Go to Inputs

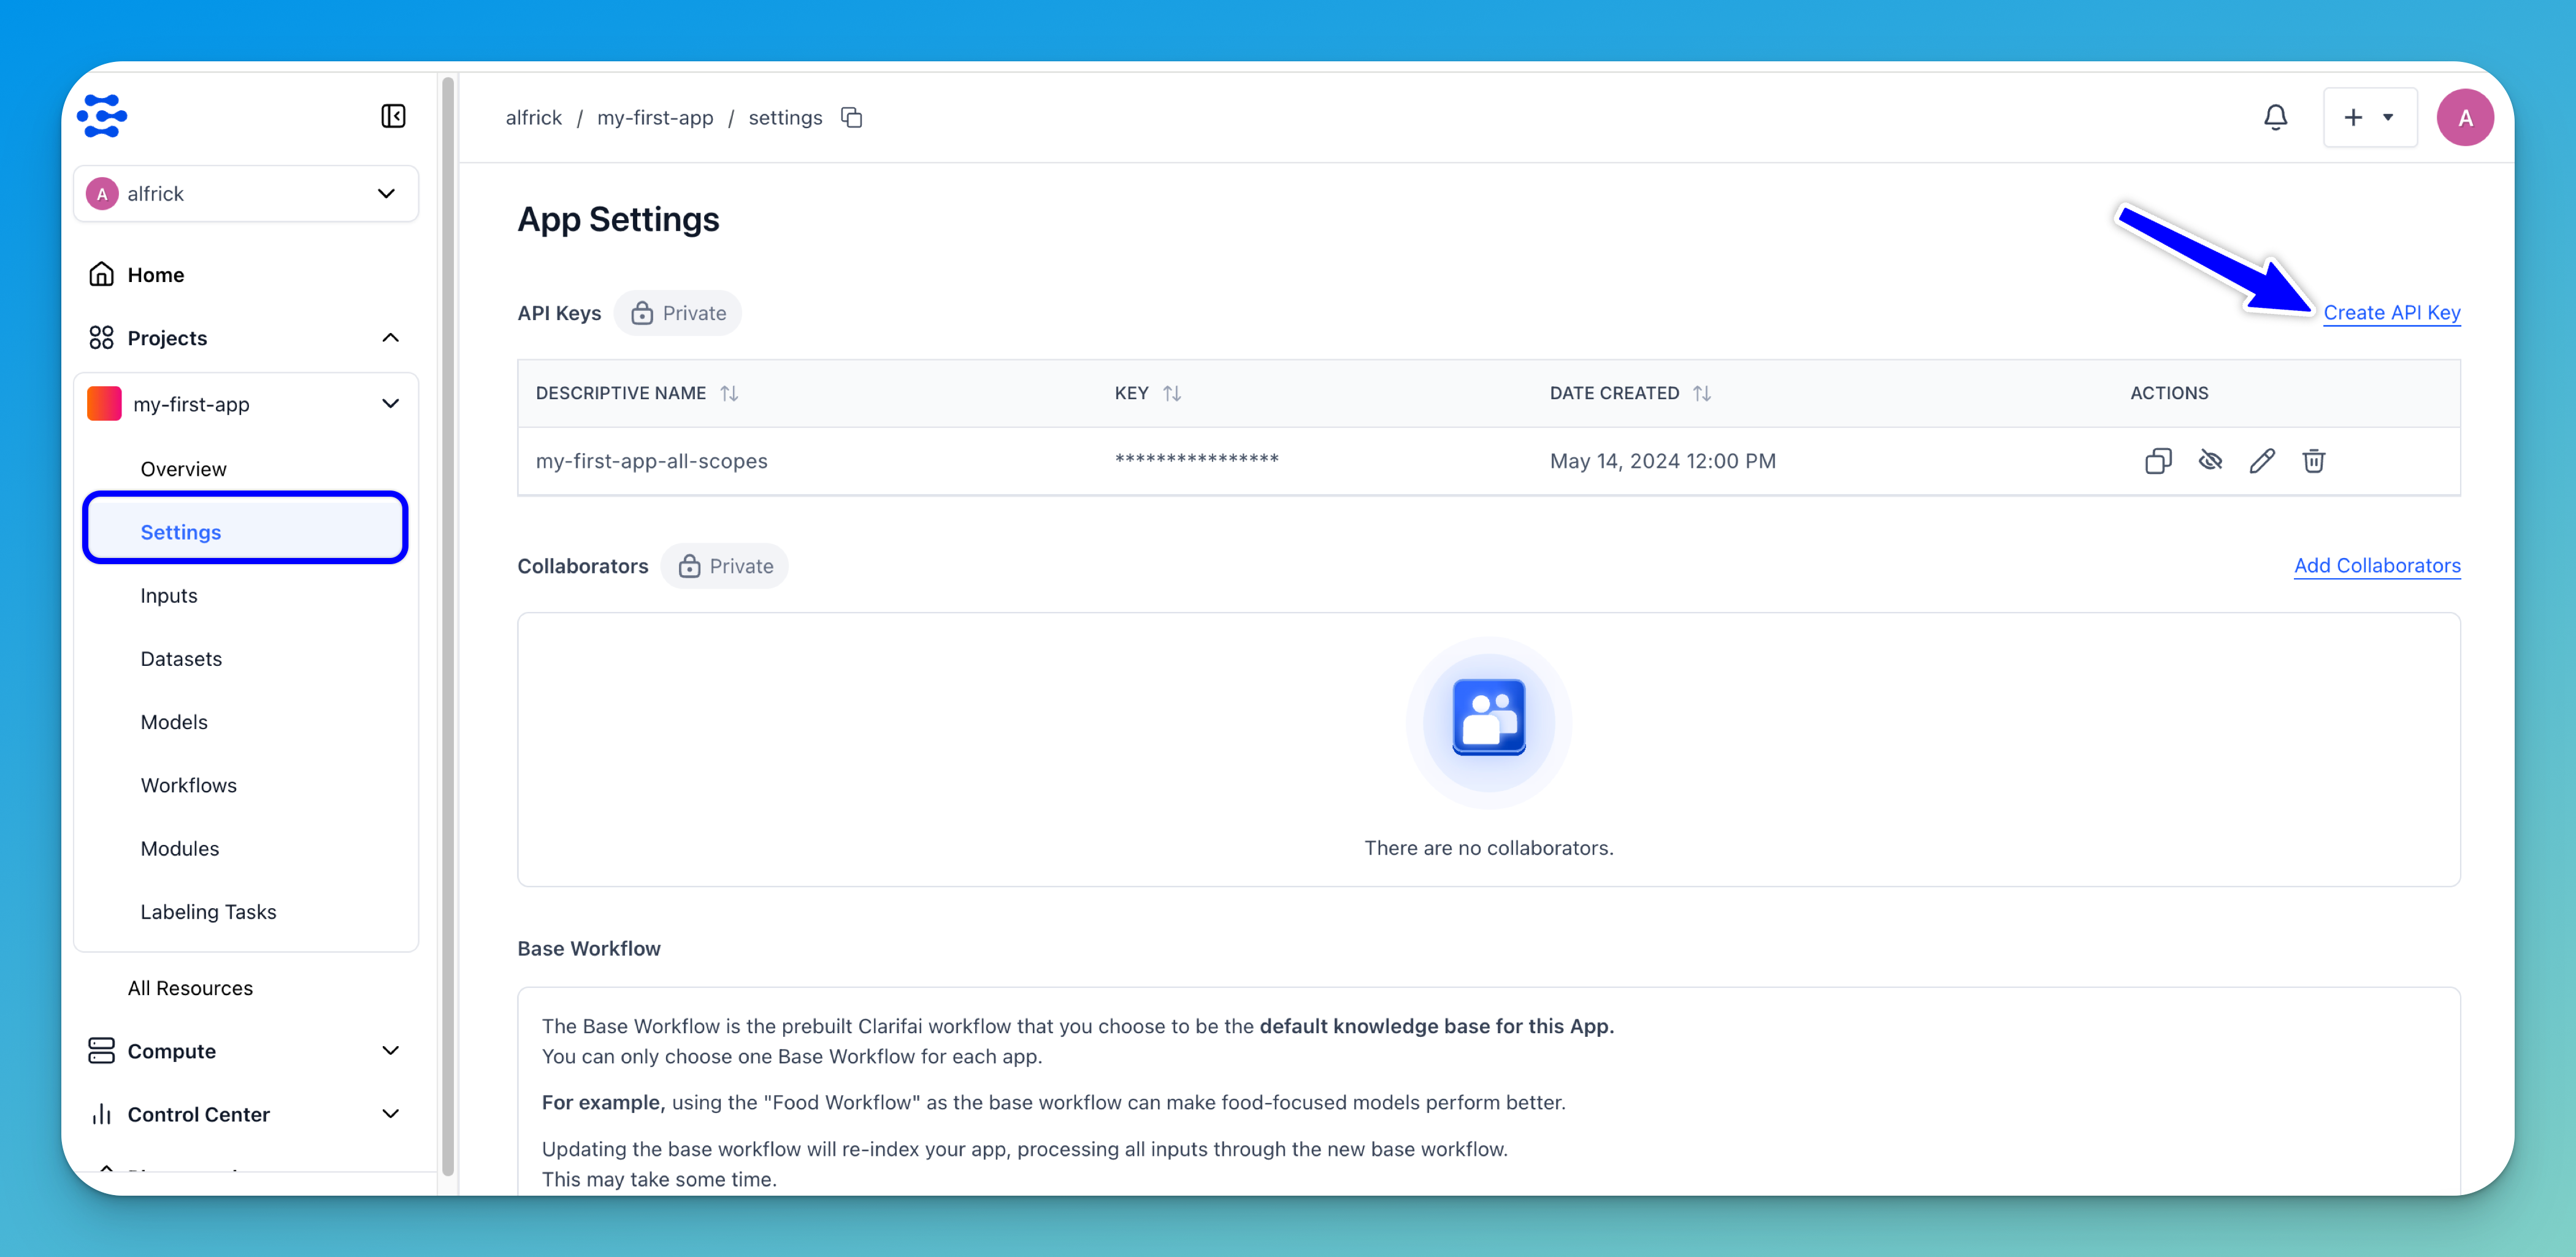[x=168, y=595]
